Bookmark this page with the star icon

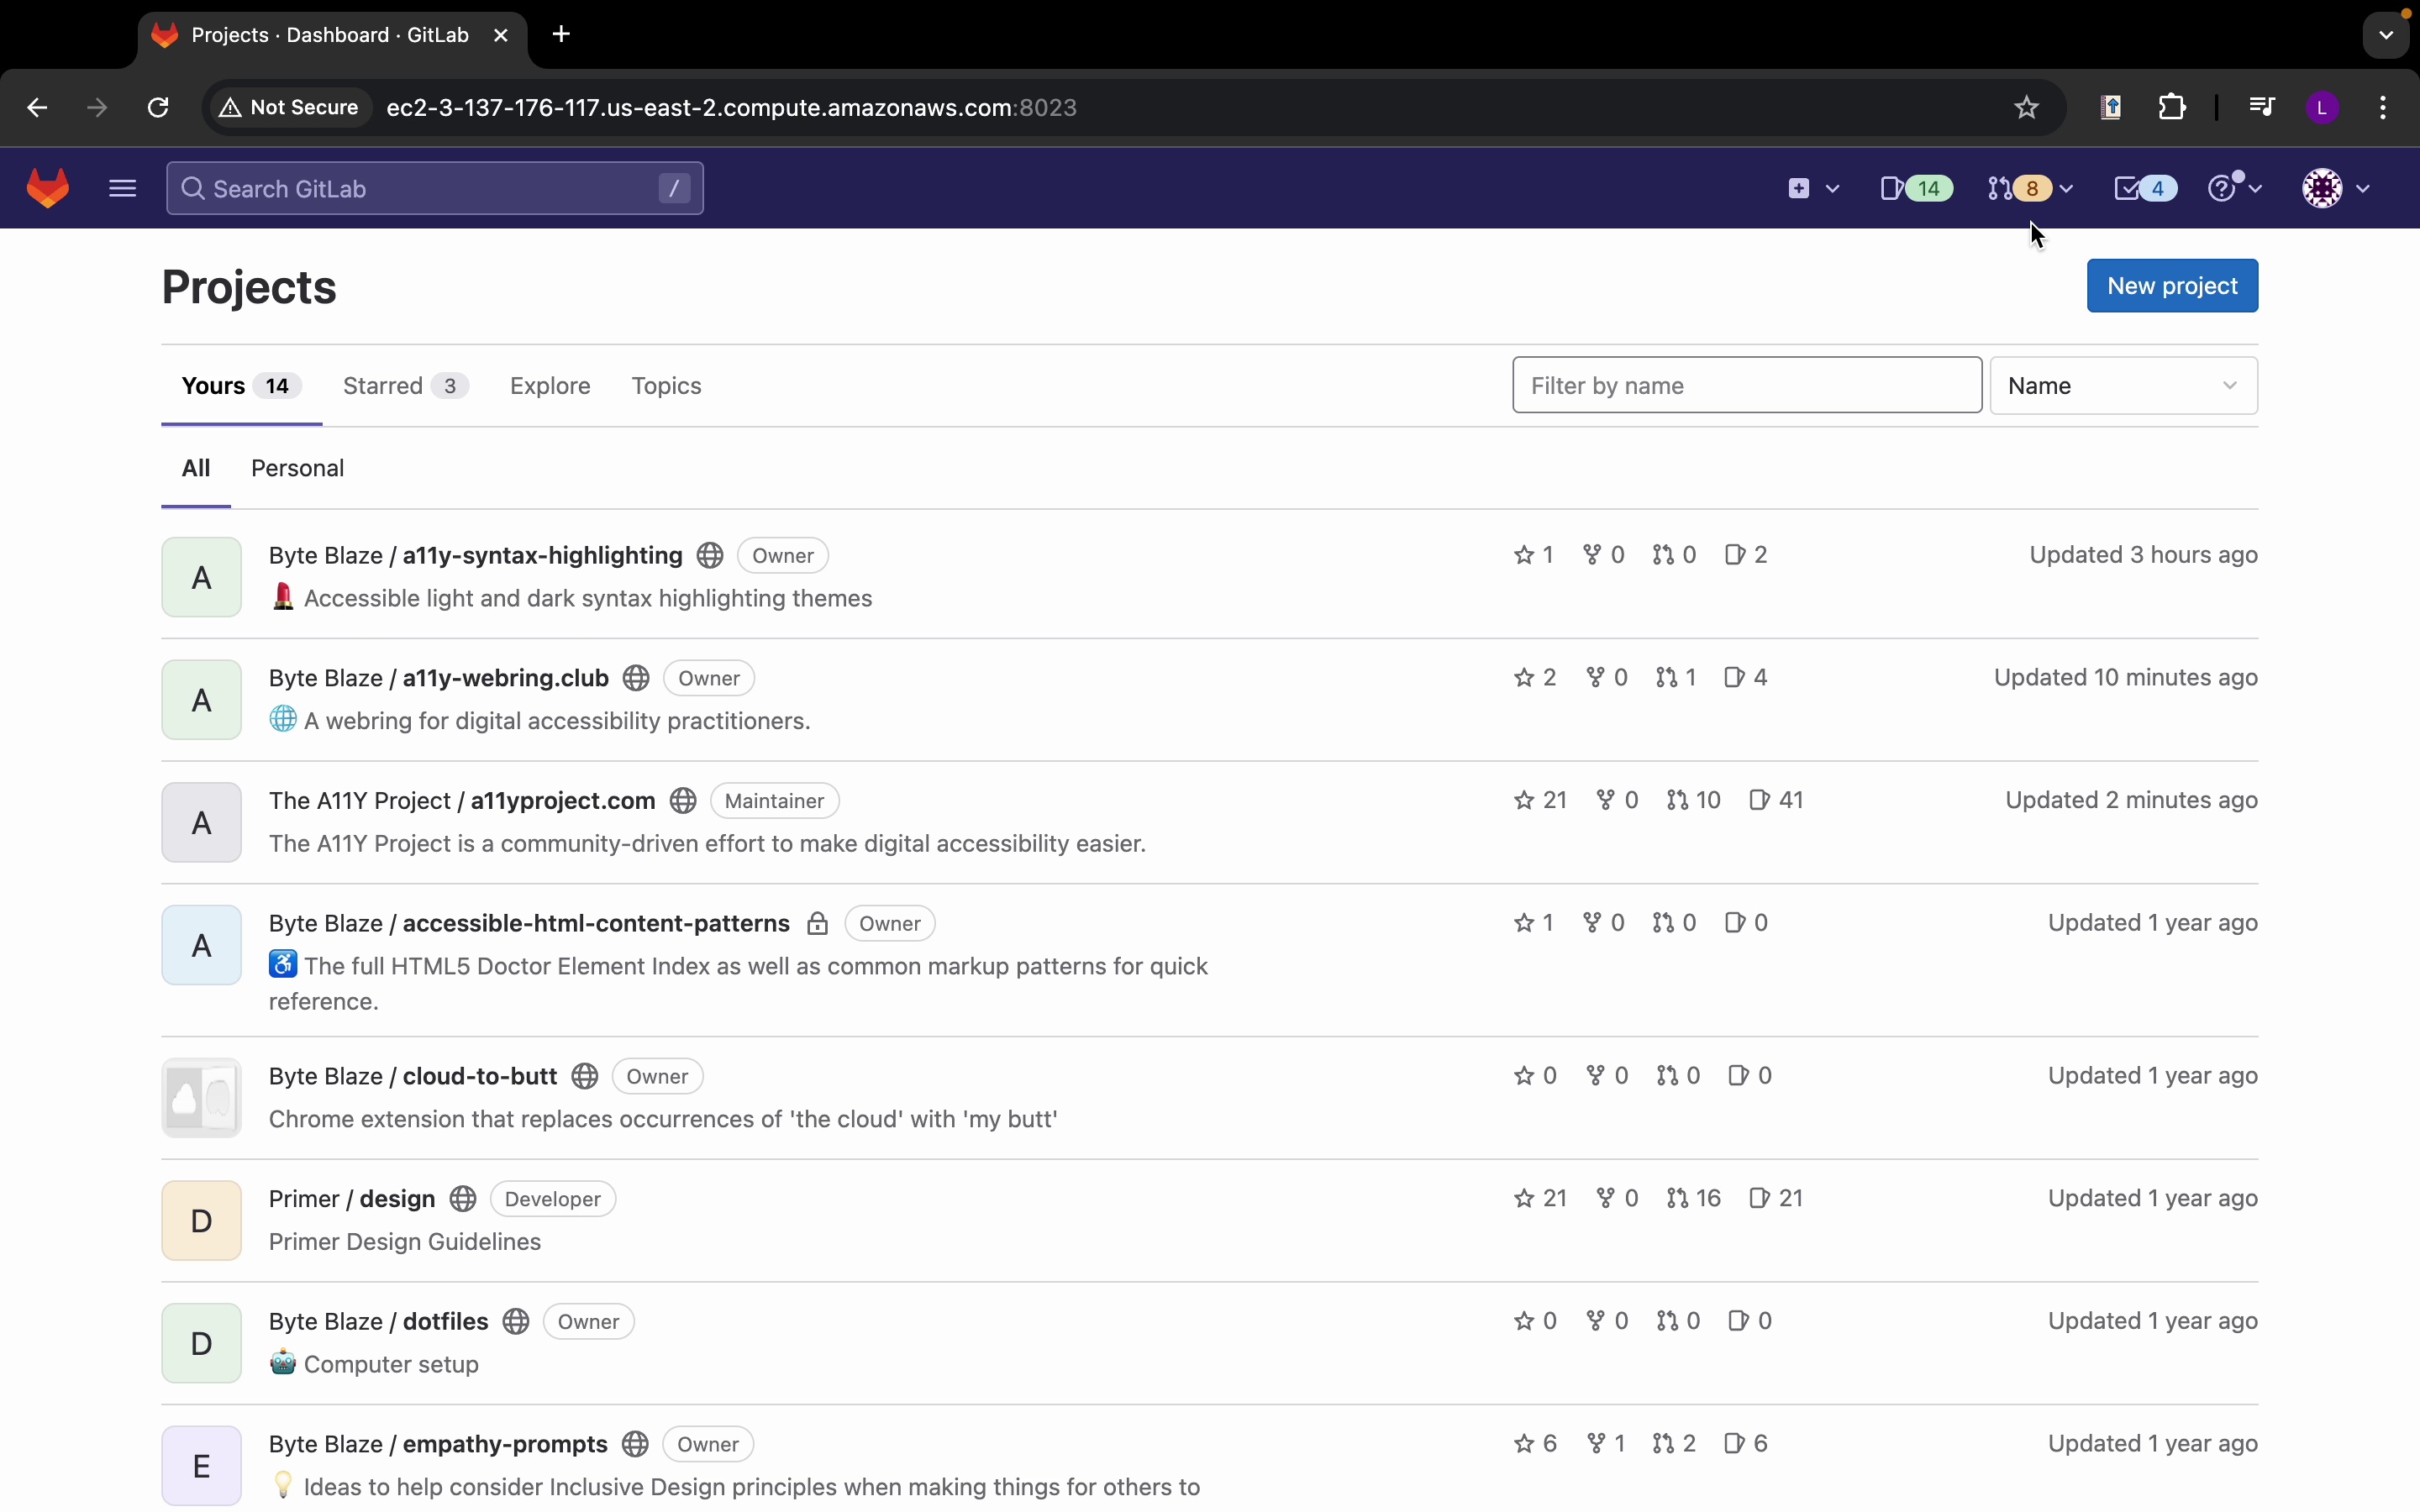[2026, 107]
